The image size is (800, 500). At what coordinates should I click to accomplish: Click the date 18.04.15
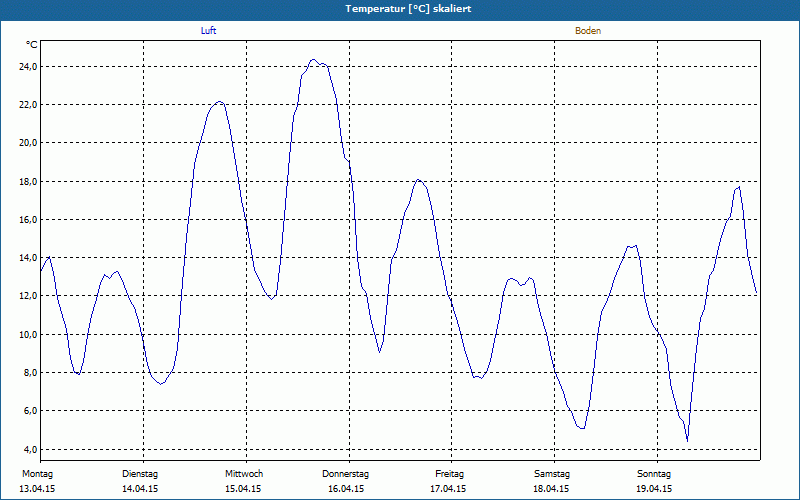551,489
